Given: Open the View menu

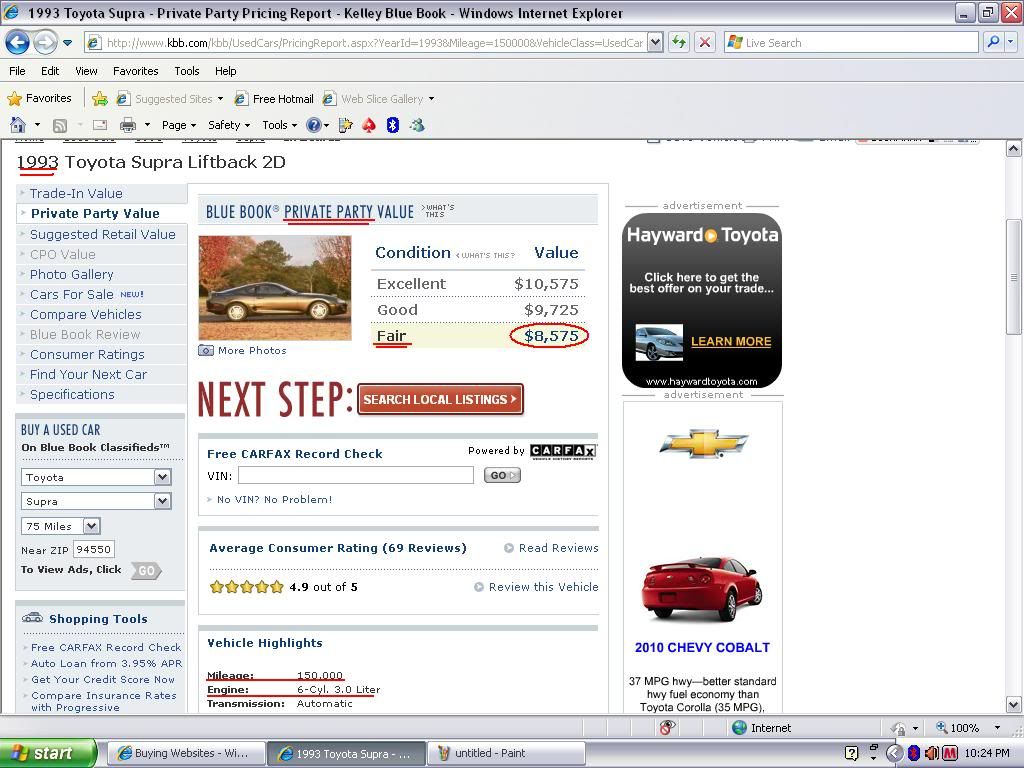Looking at the screenshot, I should (x=86, y=71).
